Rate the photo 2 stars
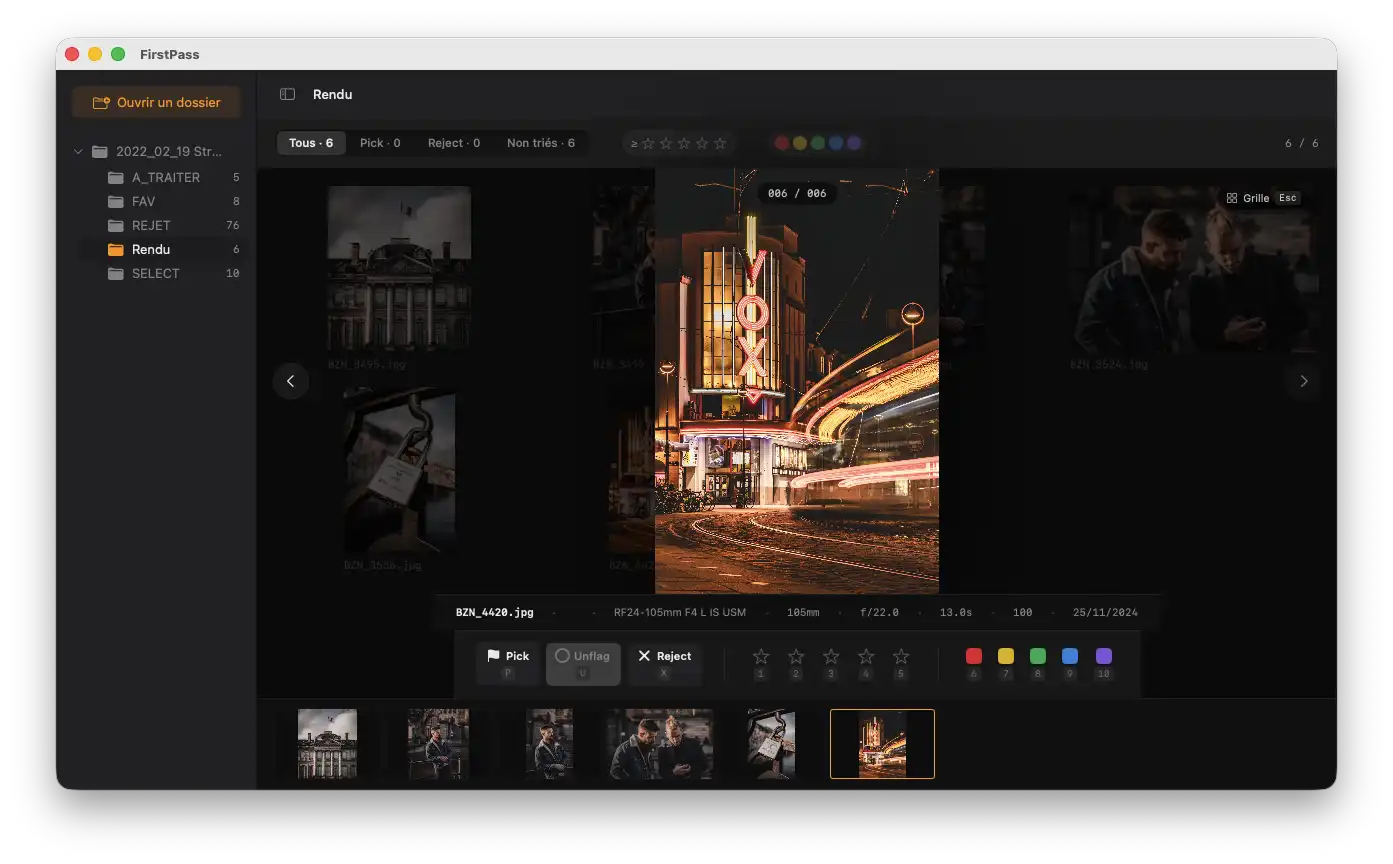This screenshot has height=864, width=1393. (x=796, y=656)
